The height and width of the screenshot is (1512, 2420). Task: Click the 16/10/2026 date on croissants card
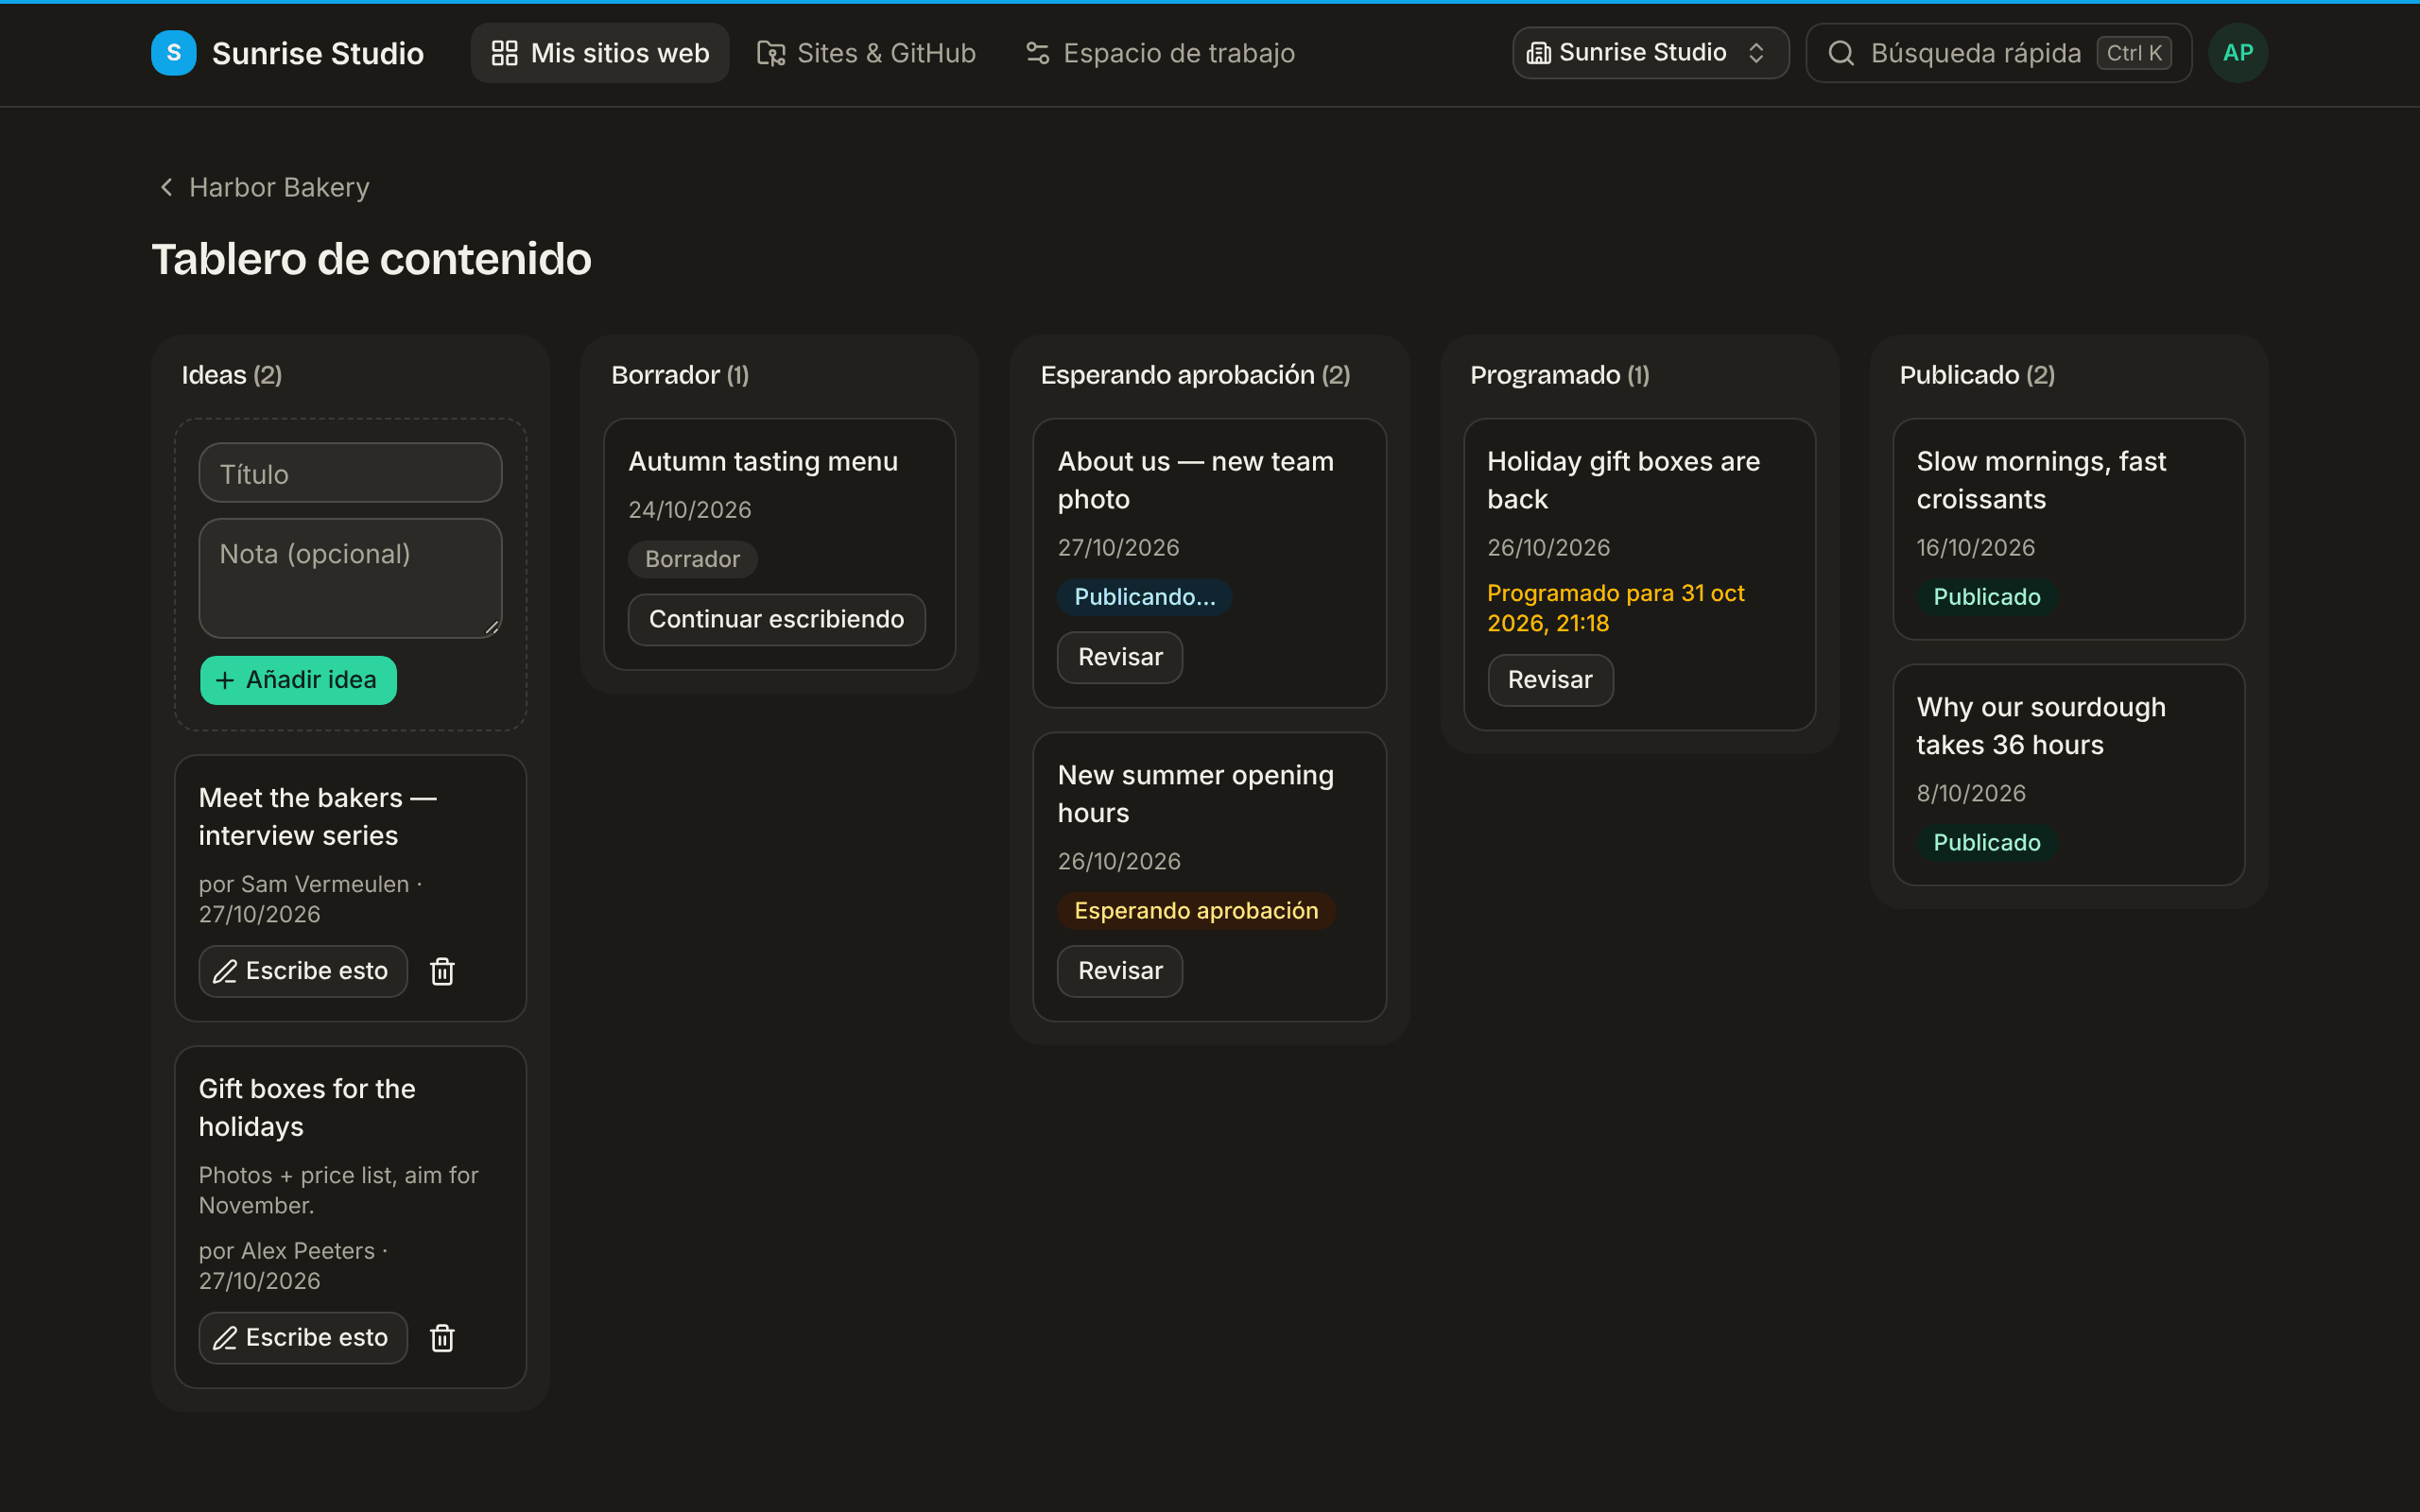1975,548
